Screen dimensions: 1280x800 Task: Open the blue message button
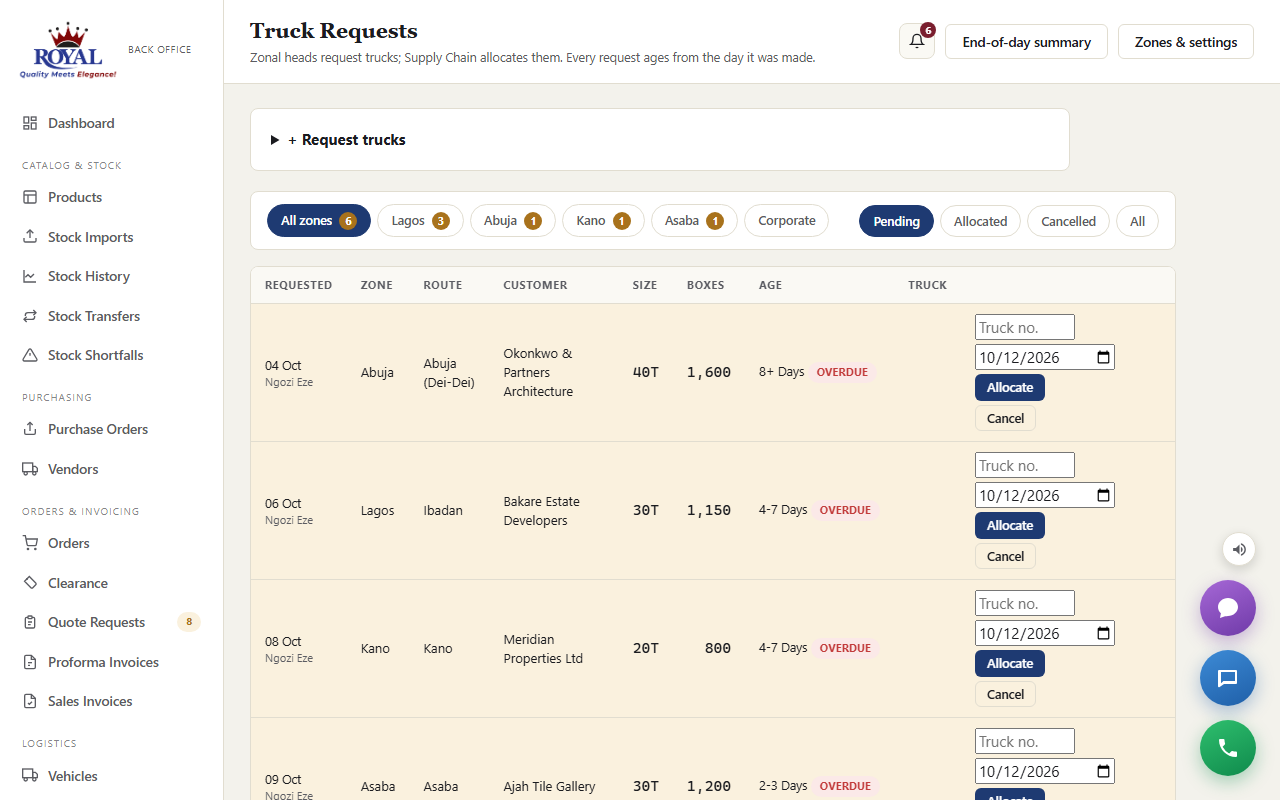coord(1228,678)
